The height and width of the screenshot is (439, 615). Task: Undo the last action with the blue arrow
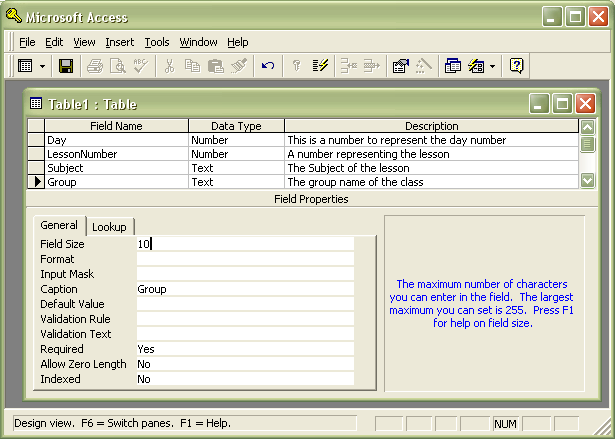click(x=267, y=66)
